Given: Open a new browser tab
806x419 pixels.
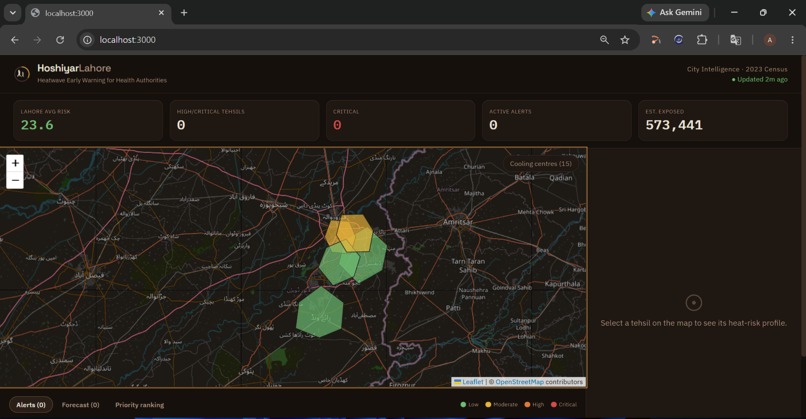Looking at the screenshot, I should point(184,13).
